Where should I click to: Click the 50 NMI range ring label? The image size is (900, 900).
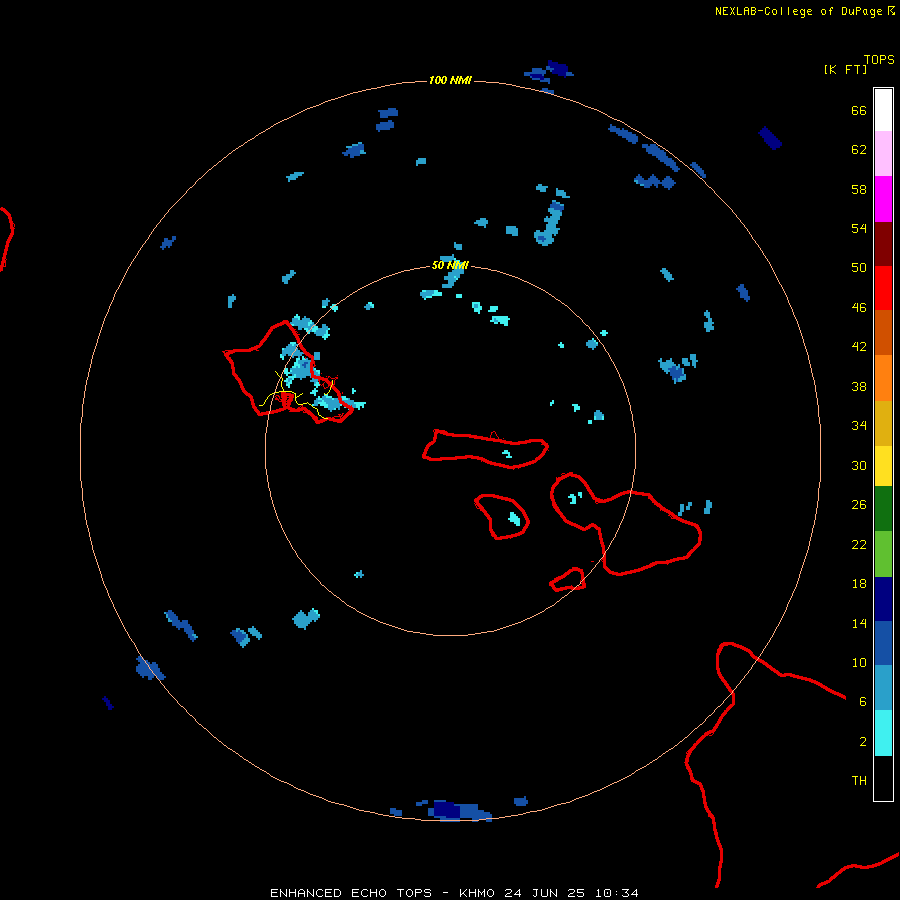pyautogui.click(x=450, y=265)
